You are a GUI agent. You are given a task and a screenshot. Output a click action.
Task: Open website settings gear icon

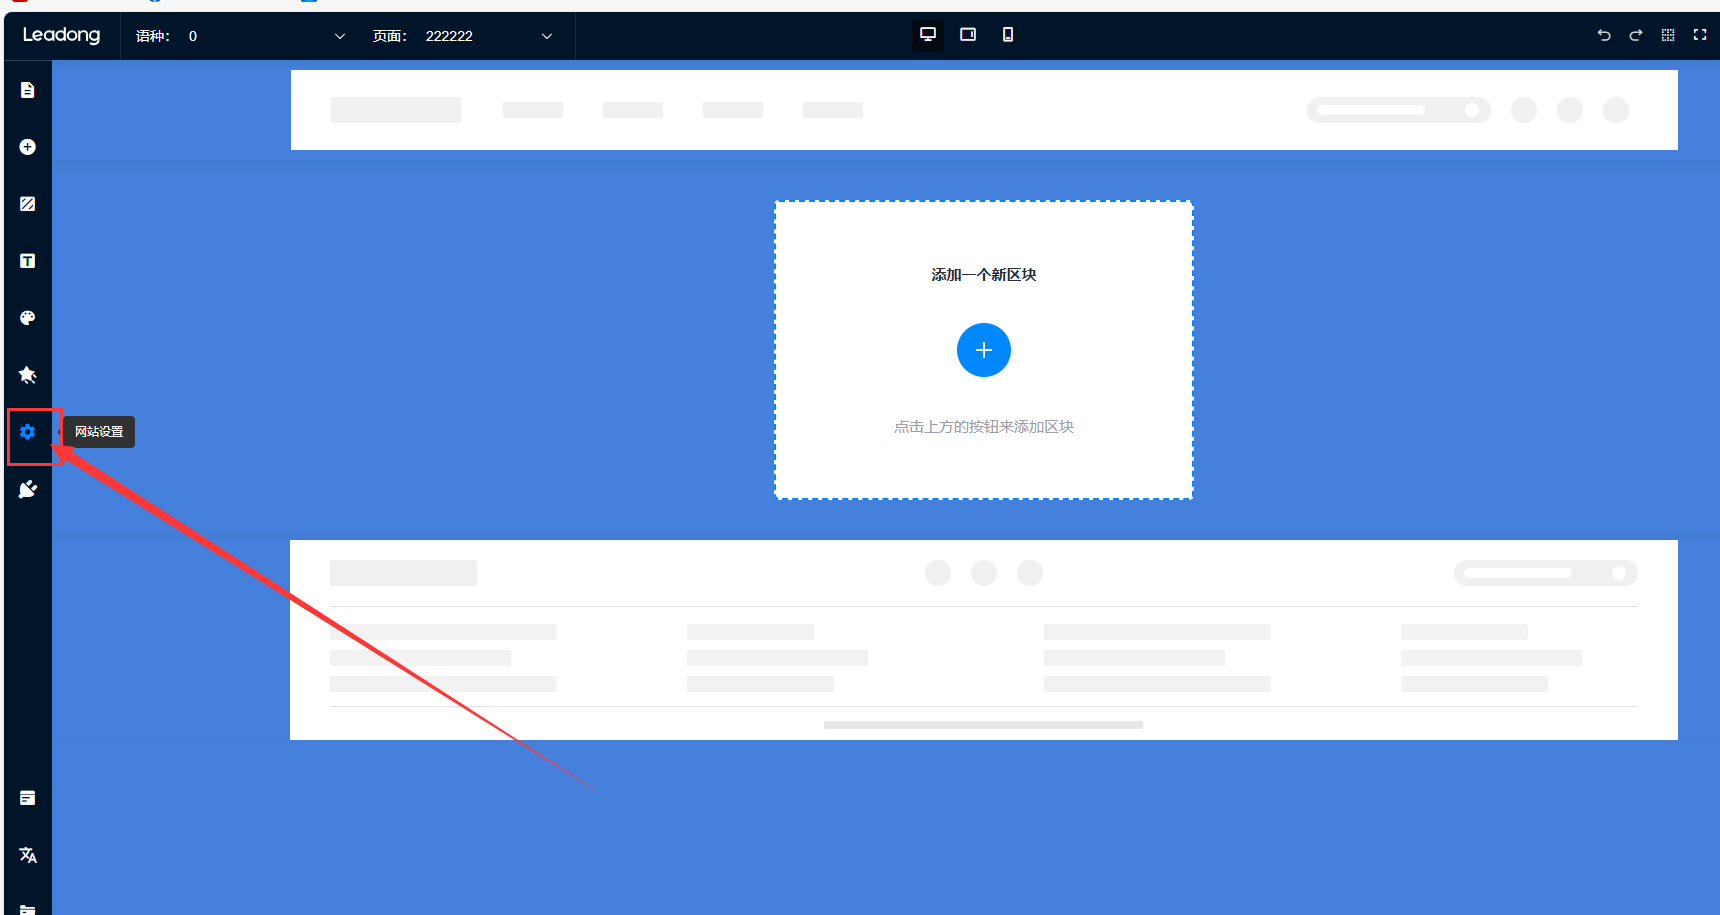(28, 432)
